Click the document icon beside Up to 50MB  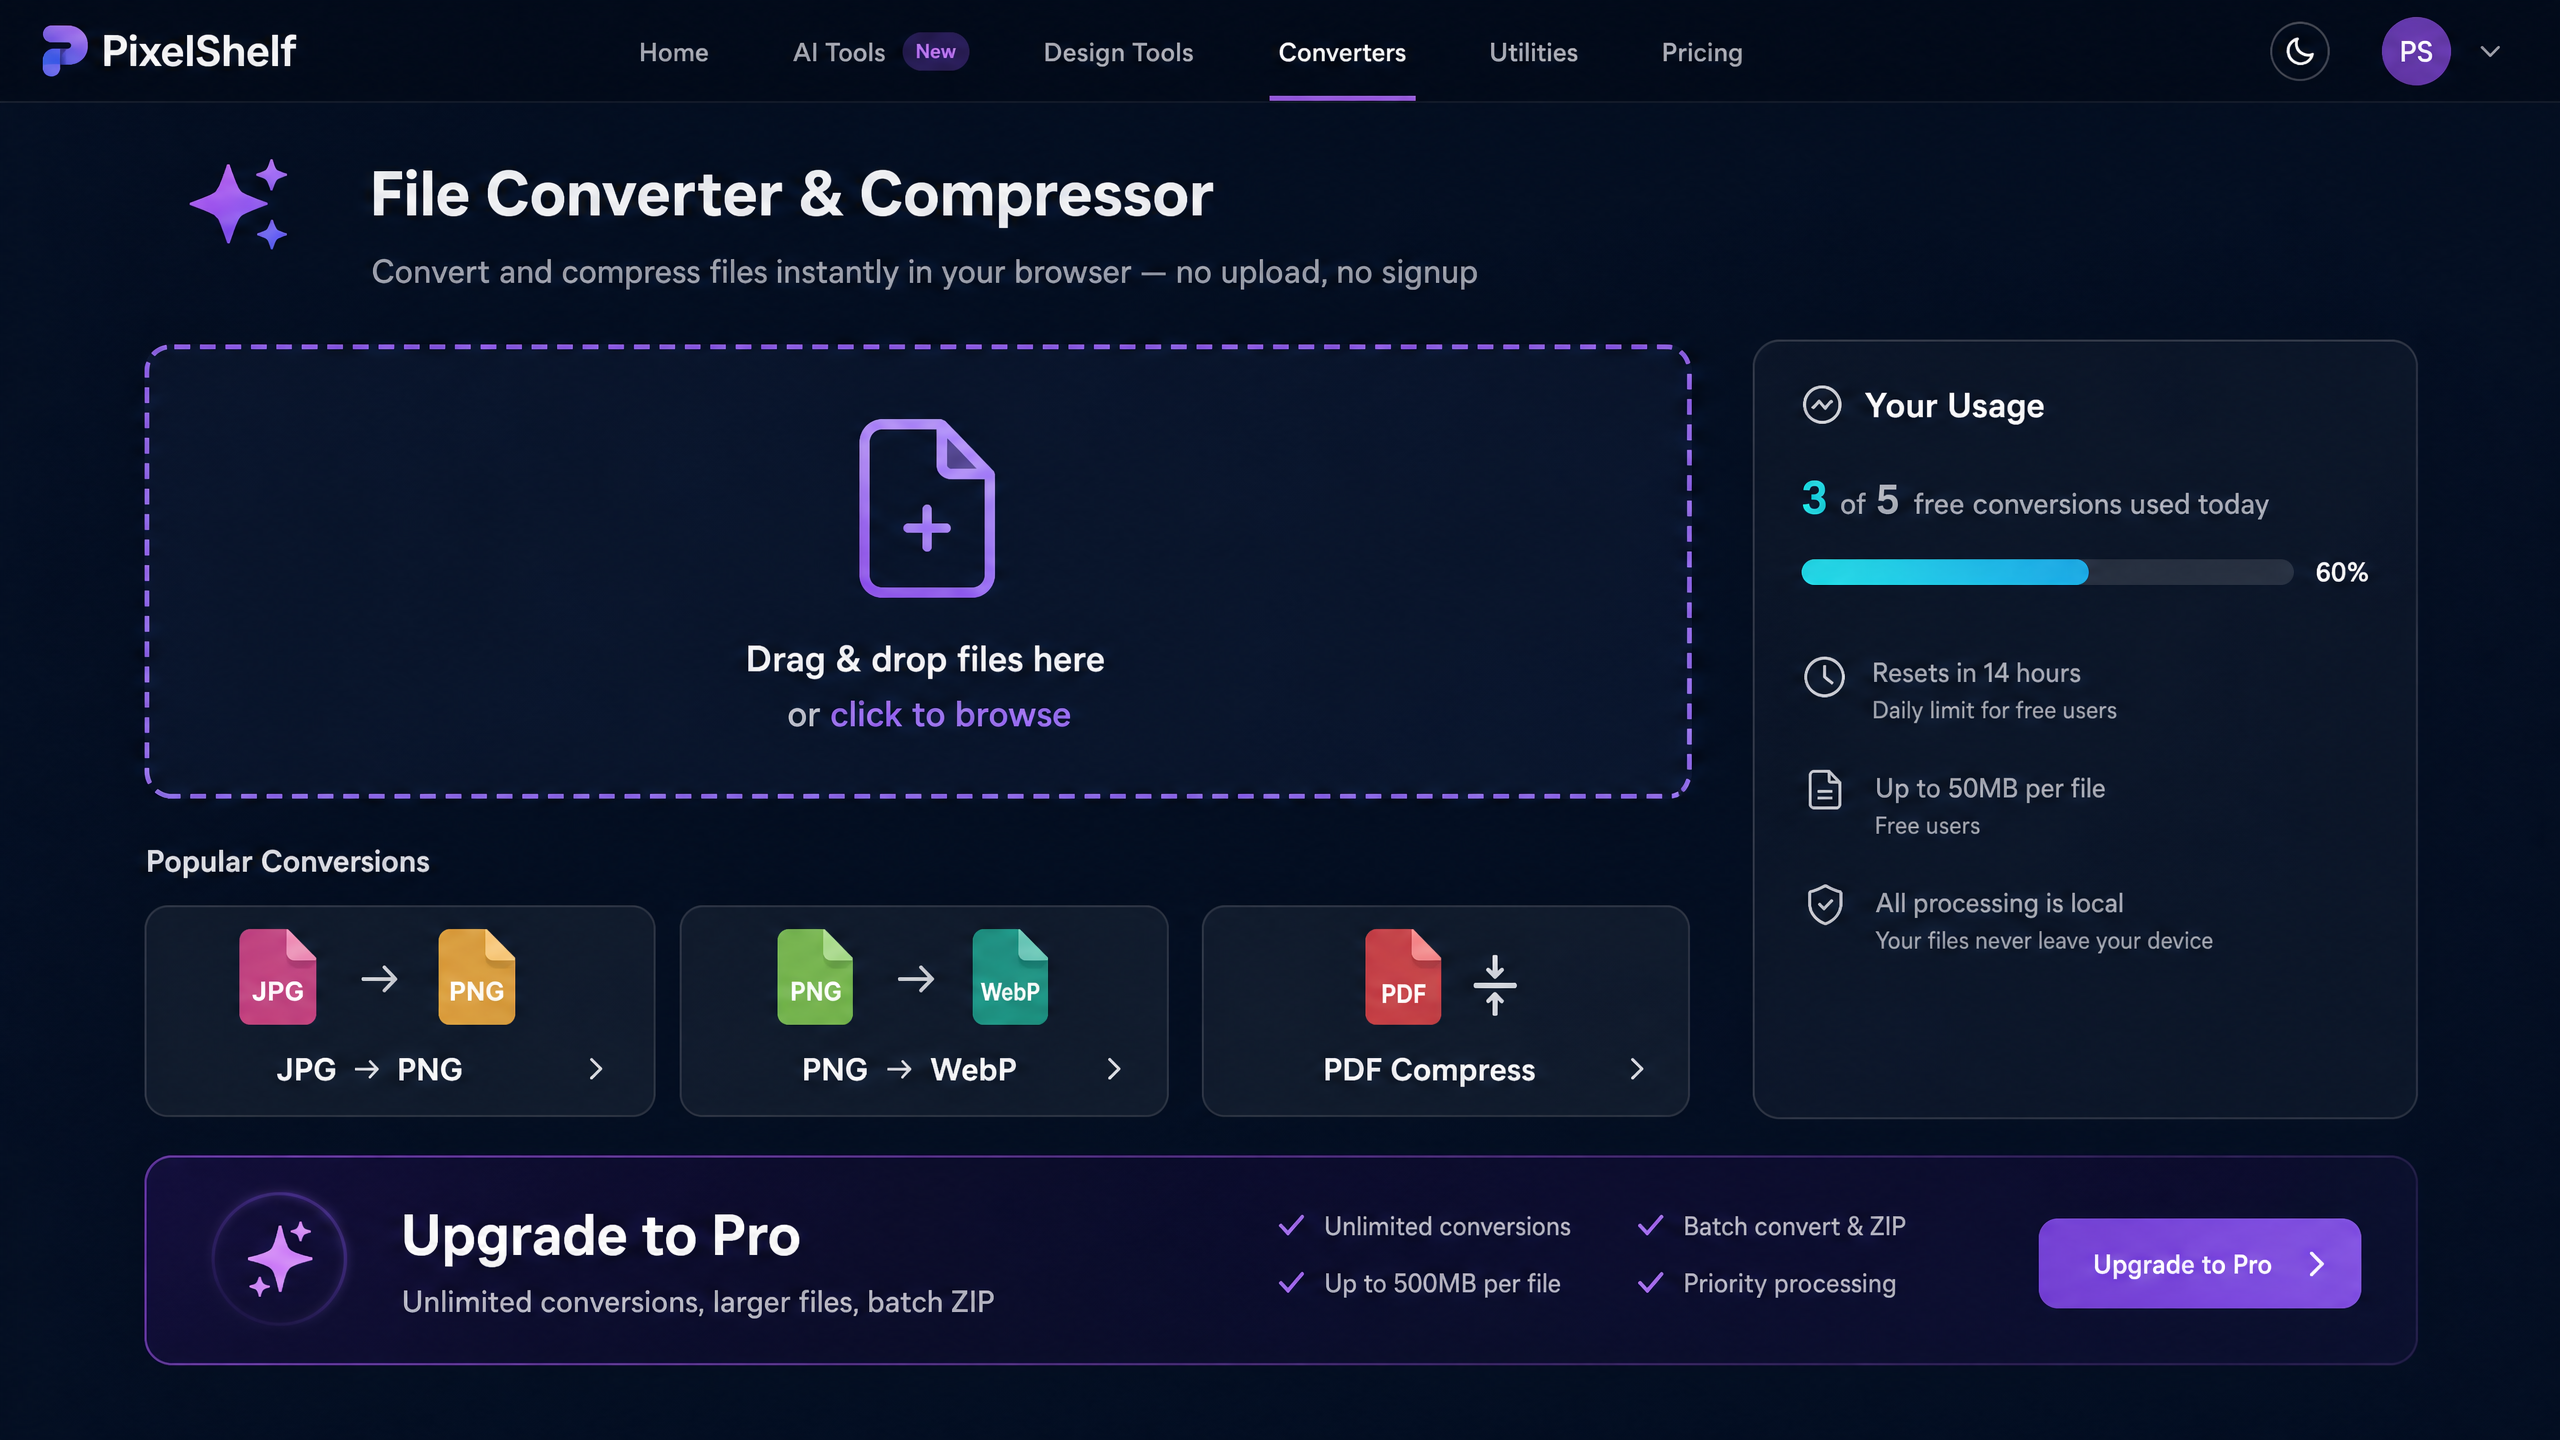click(1825, 789)
